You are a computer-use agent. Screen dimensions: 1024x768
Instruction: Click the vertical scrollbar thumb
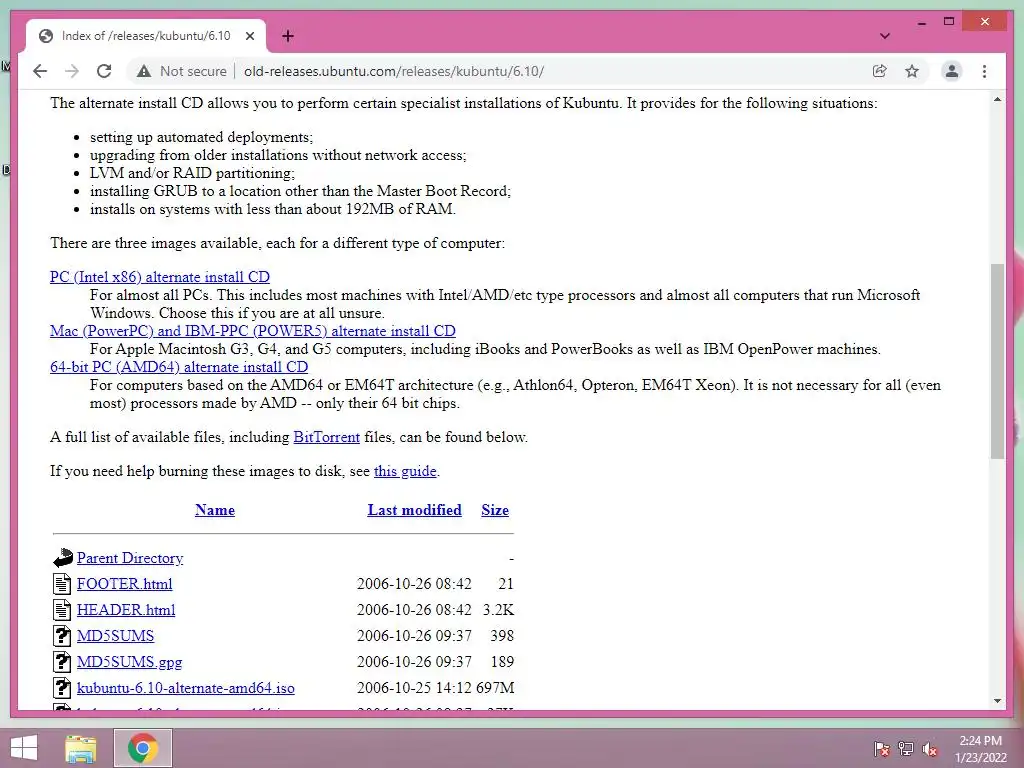click(997, 361)
